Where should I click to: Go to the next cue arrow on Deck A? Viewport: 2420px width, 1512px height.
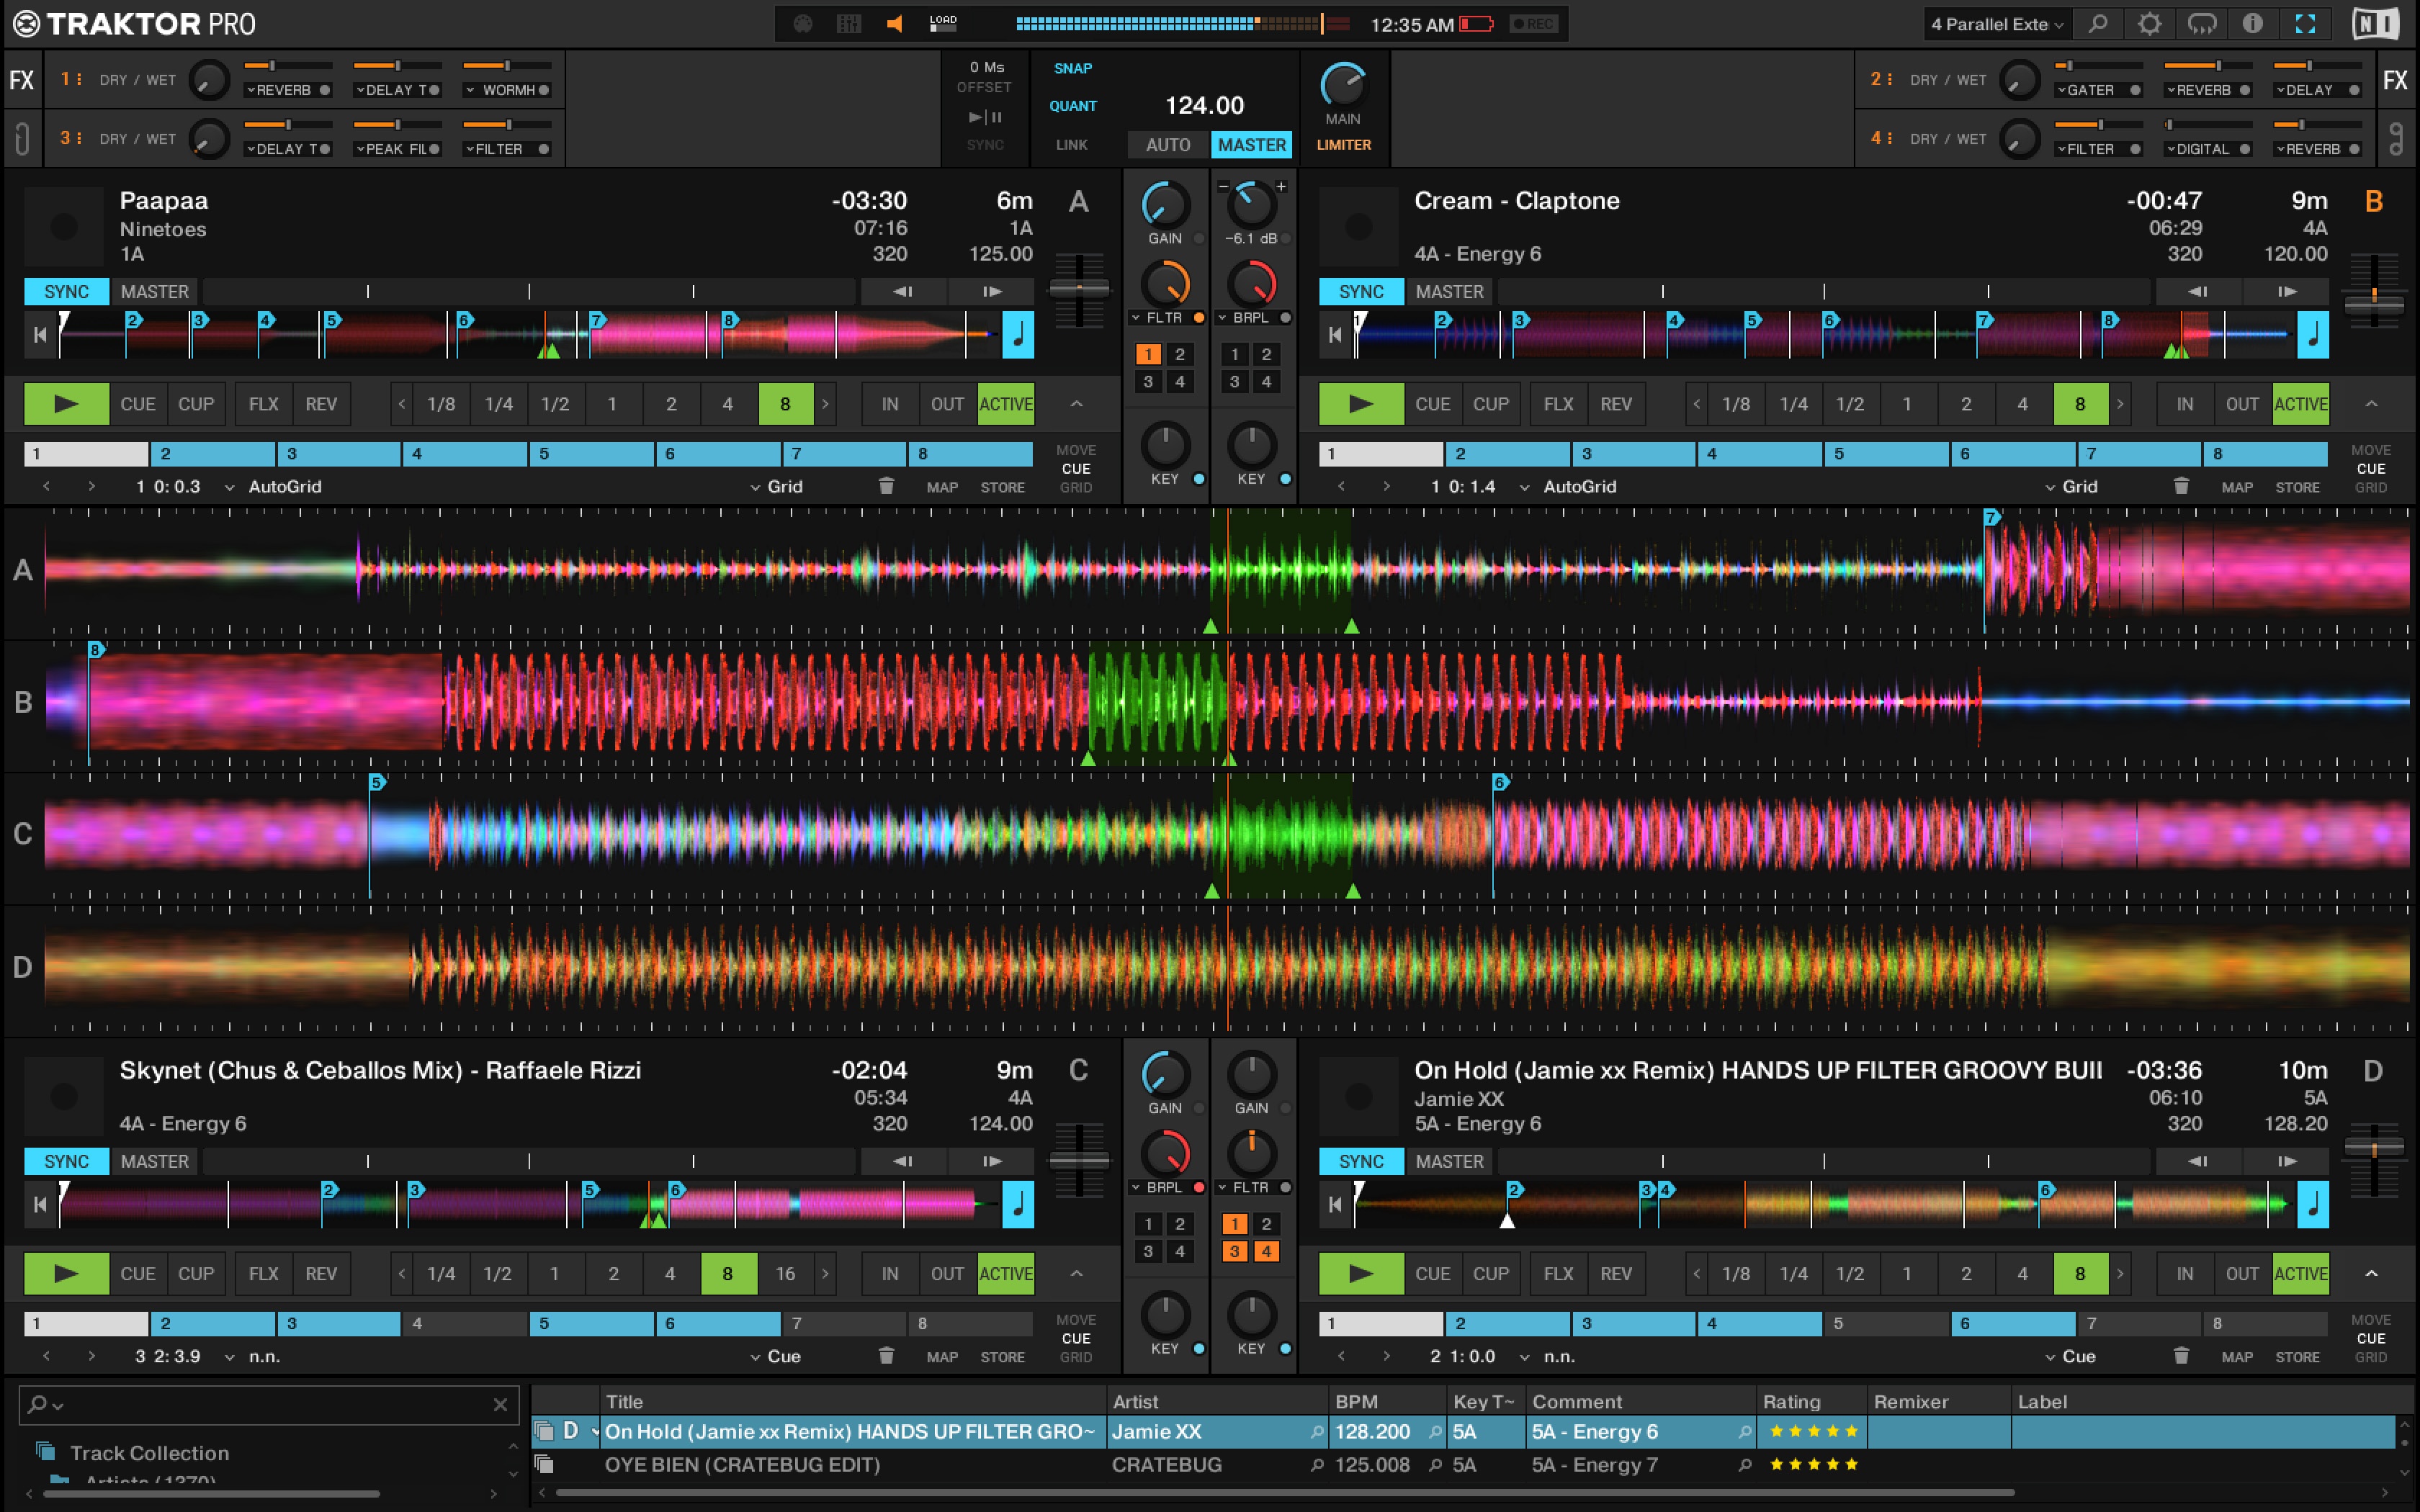click(x=92, y=486)
